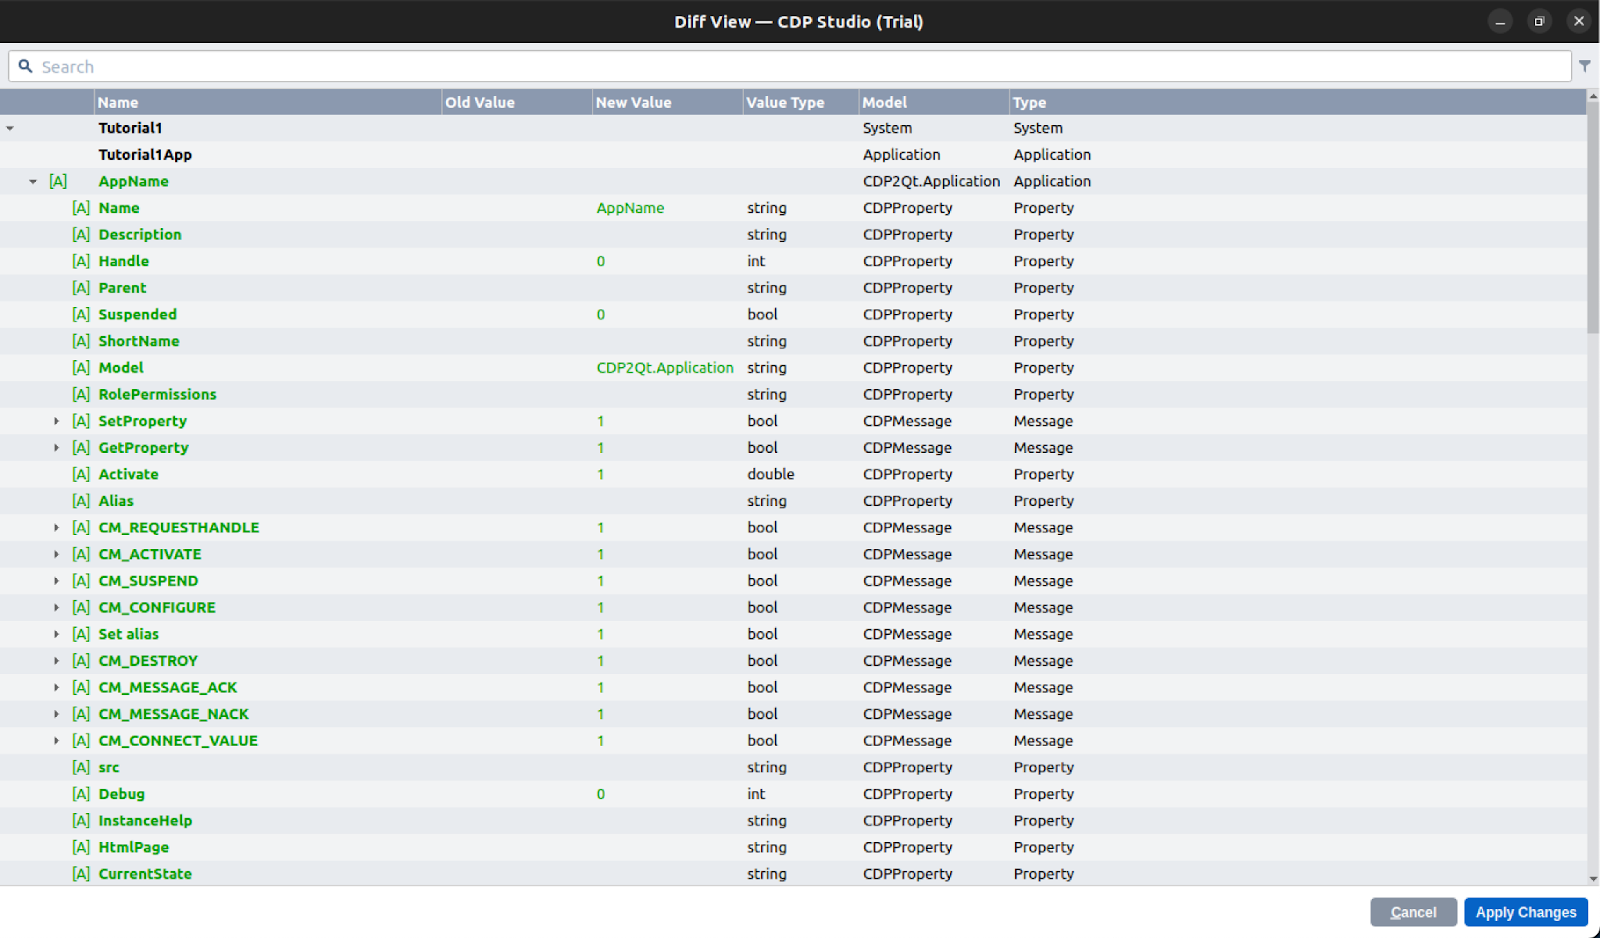Image resolution: width=1600 pixels, height=938 pixels.
Task: Maximize the Diff View window
Action: pyautogui.click(x=1539, y=21)
